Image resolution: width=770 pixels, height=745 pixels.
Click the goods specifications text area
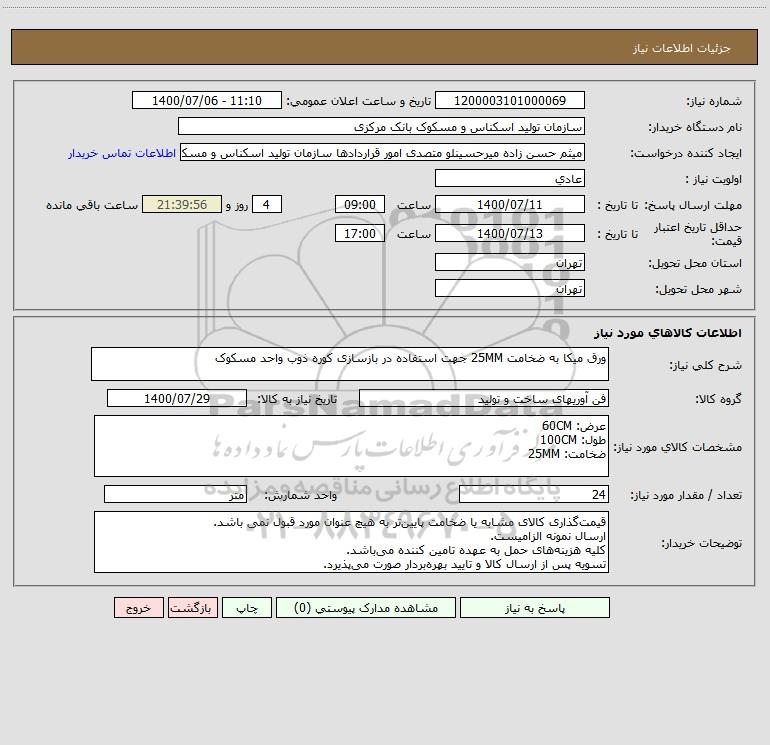coord(351,446)
